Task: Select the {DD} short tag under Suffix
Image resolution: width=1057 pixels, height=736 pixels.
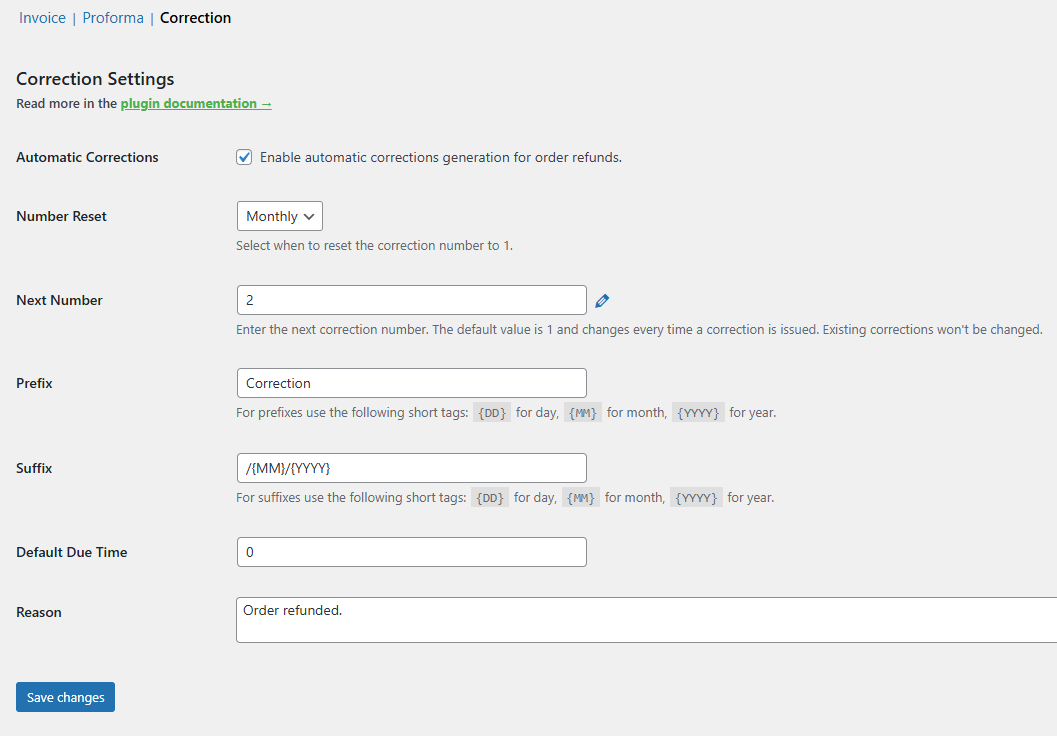Action: point(489,497)
